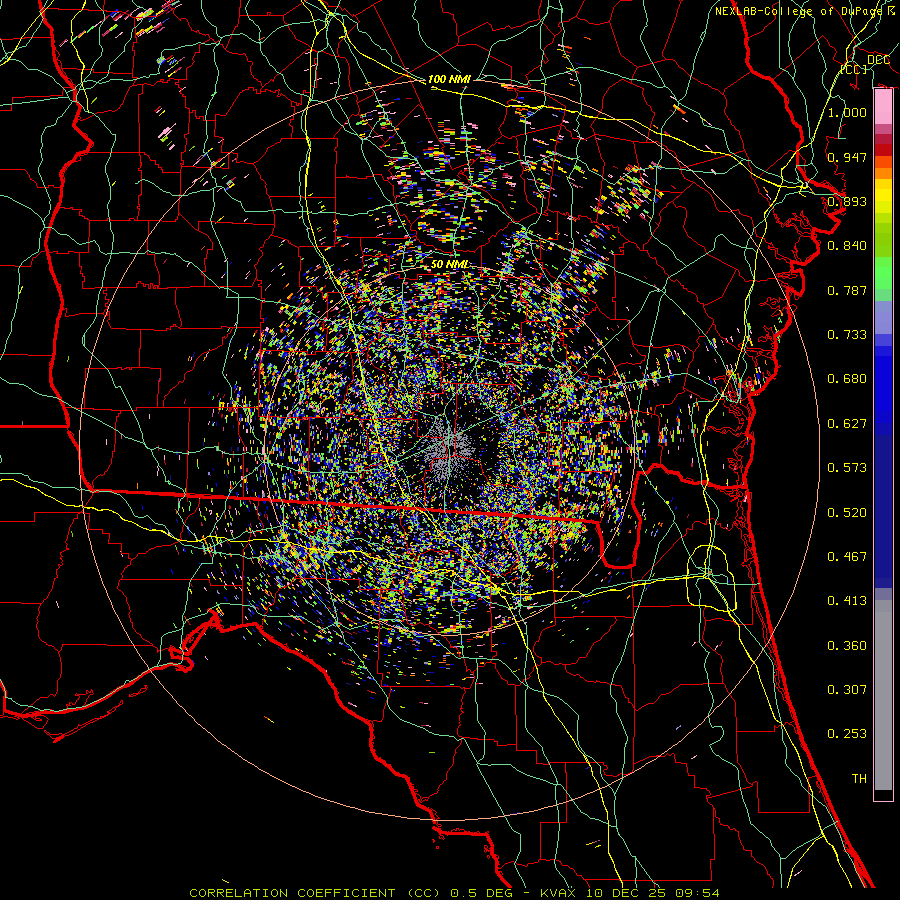Click the large gray band on the color scale
The height and width of the screenshot is (900, 900).
point(883,695)
